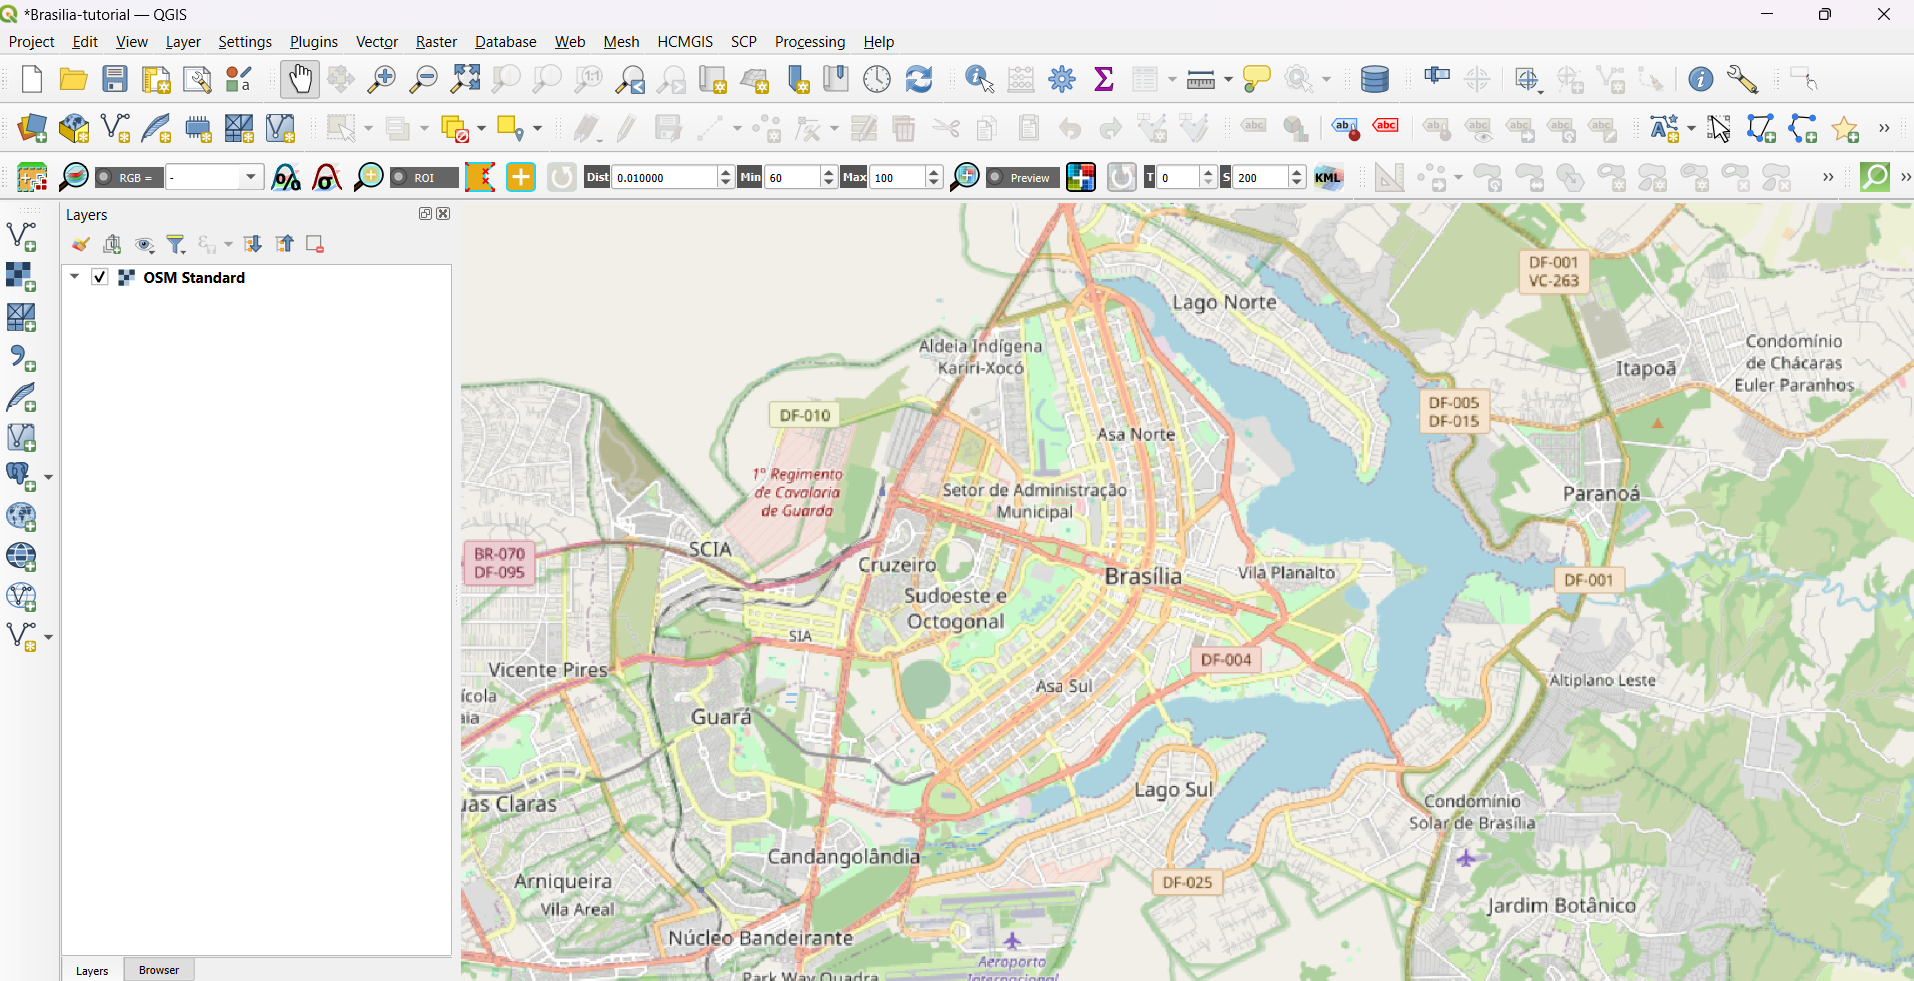Open the Processing menu
The image size is (1914, 981).
point(810,41)
